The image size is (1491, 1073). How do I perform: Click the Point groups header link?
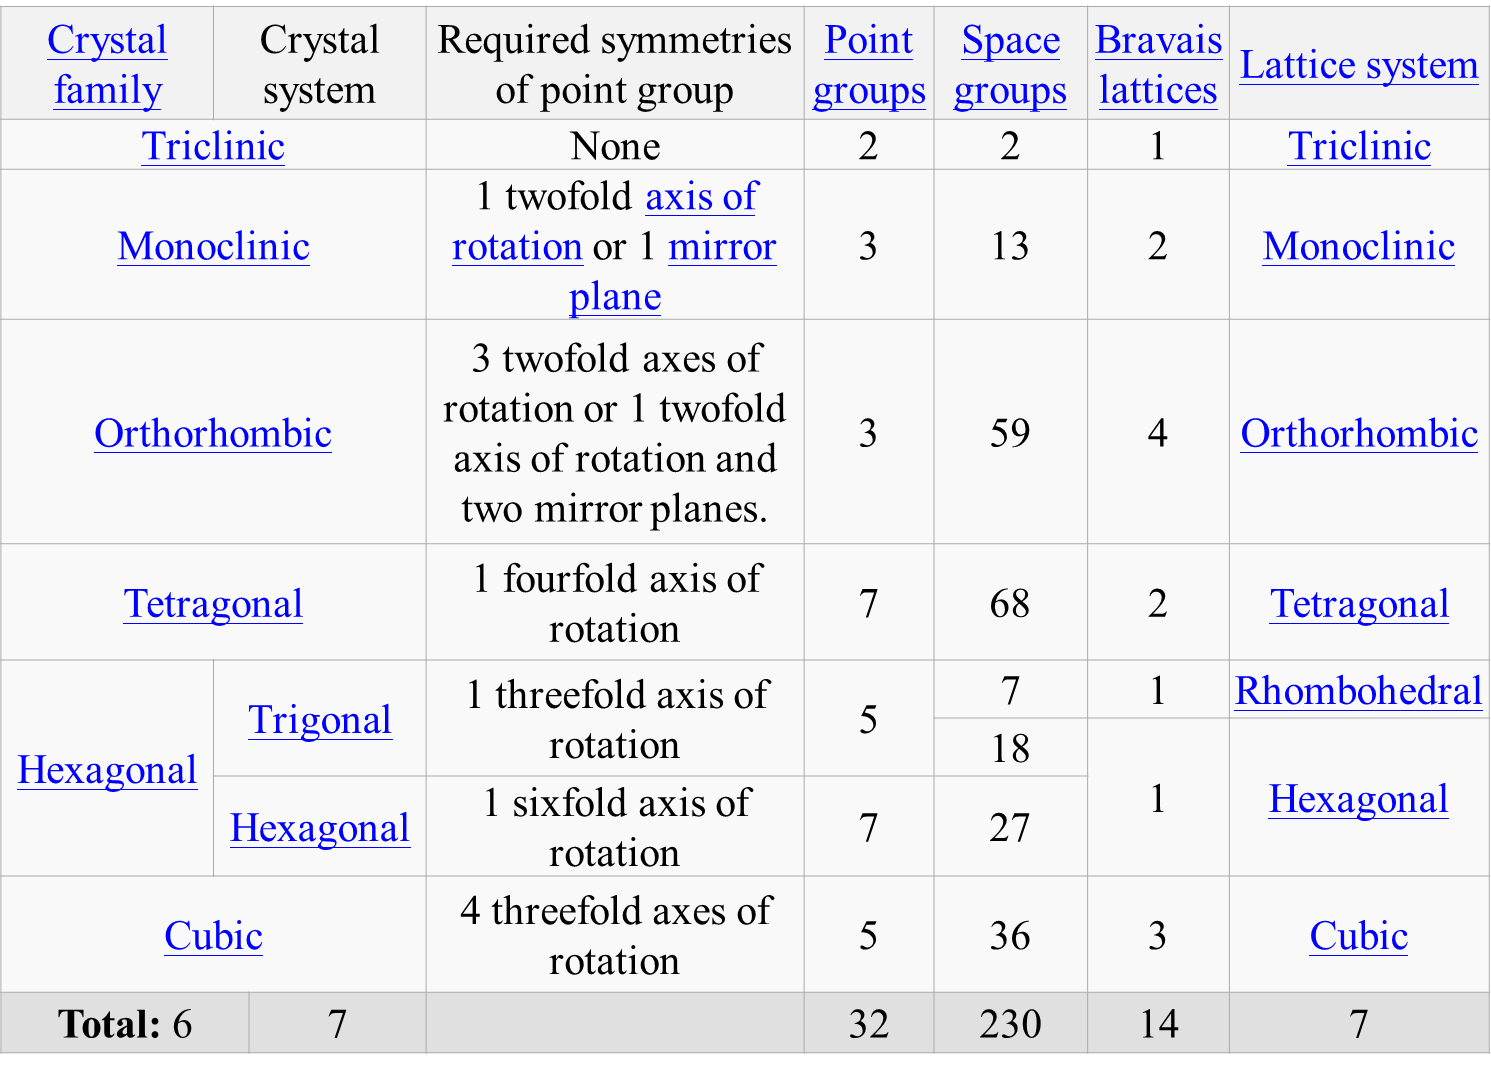click(868, 64)
